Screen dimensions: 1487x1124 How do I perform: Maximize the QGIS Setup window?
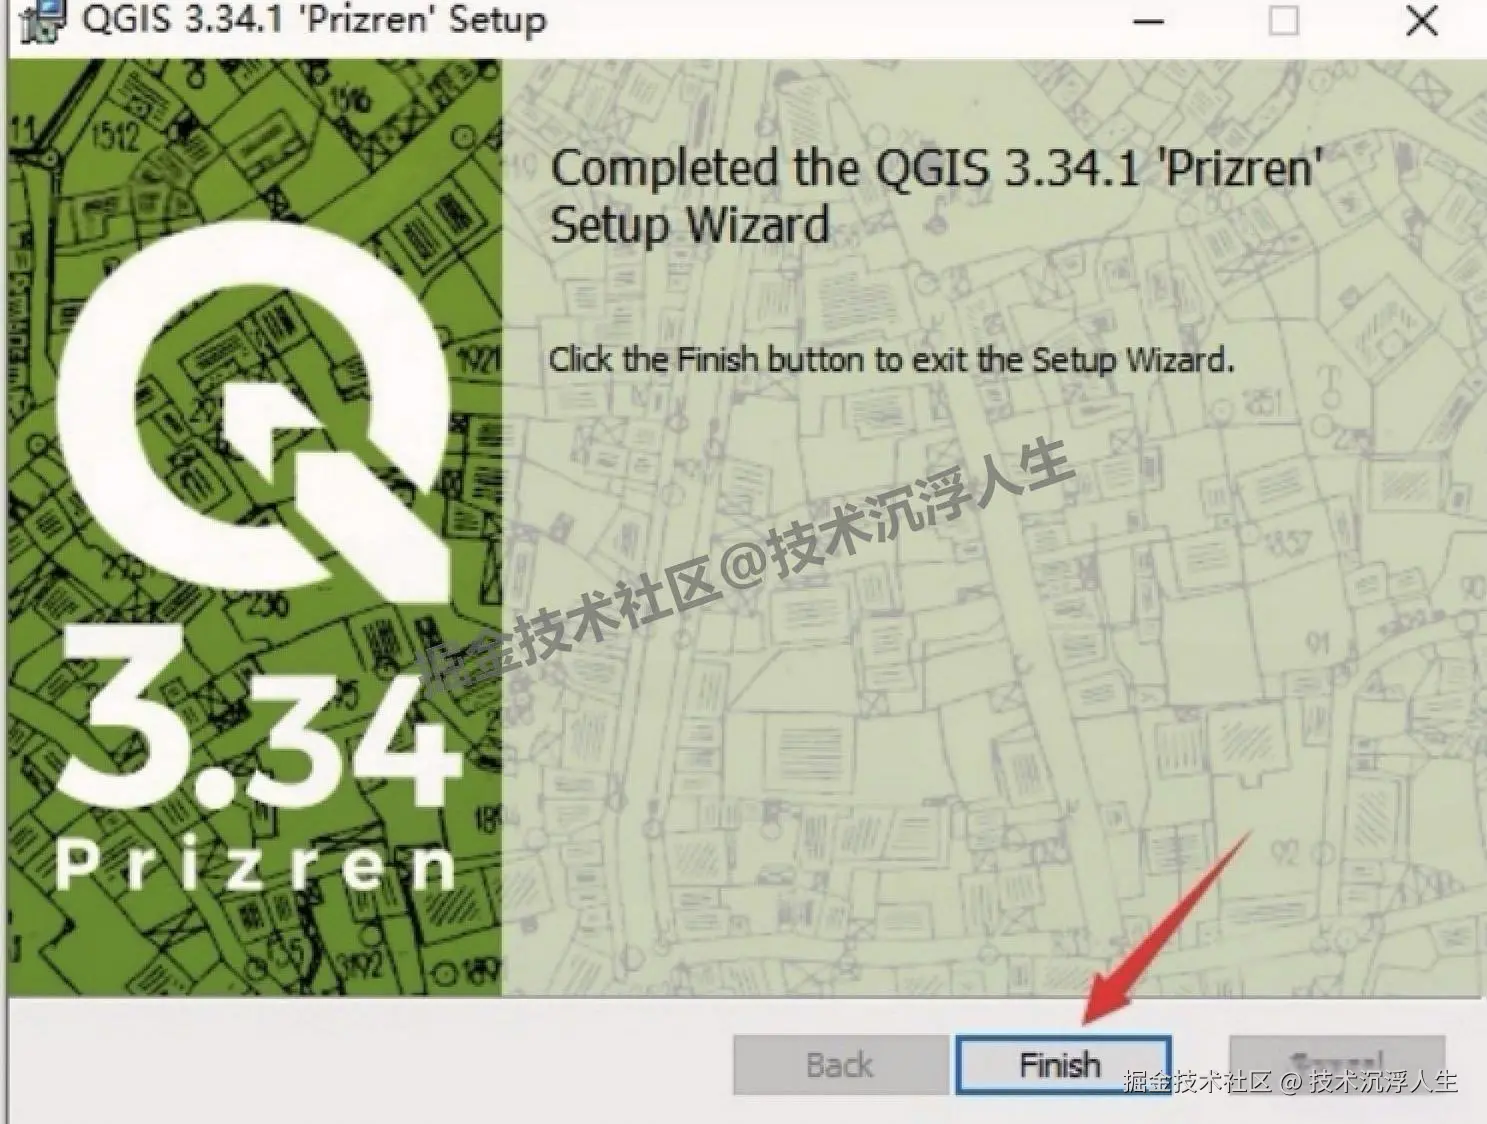click(1284, 21)
